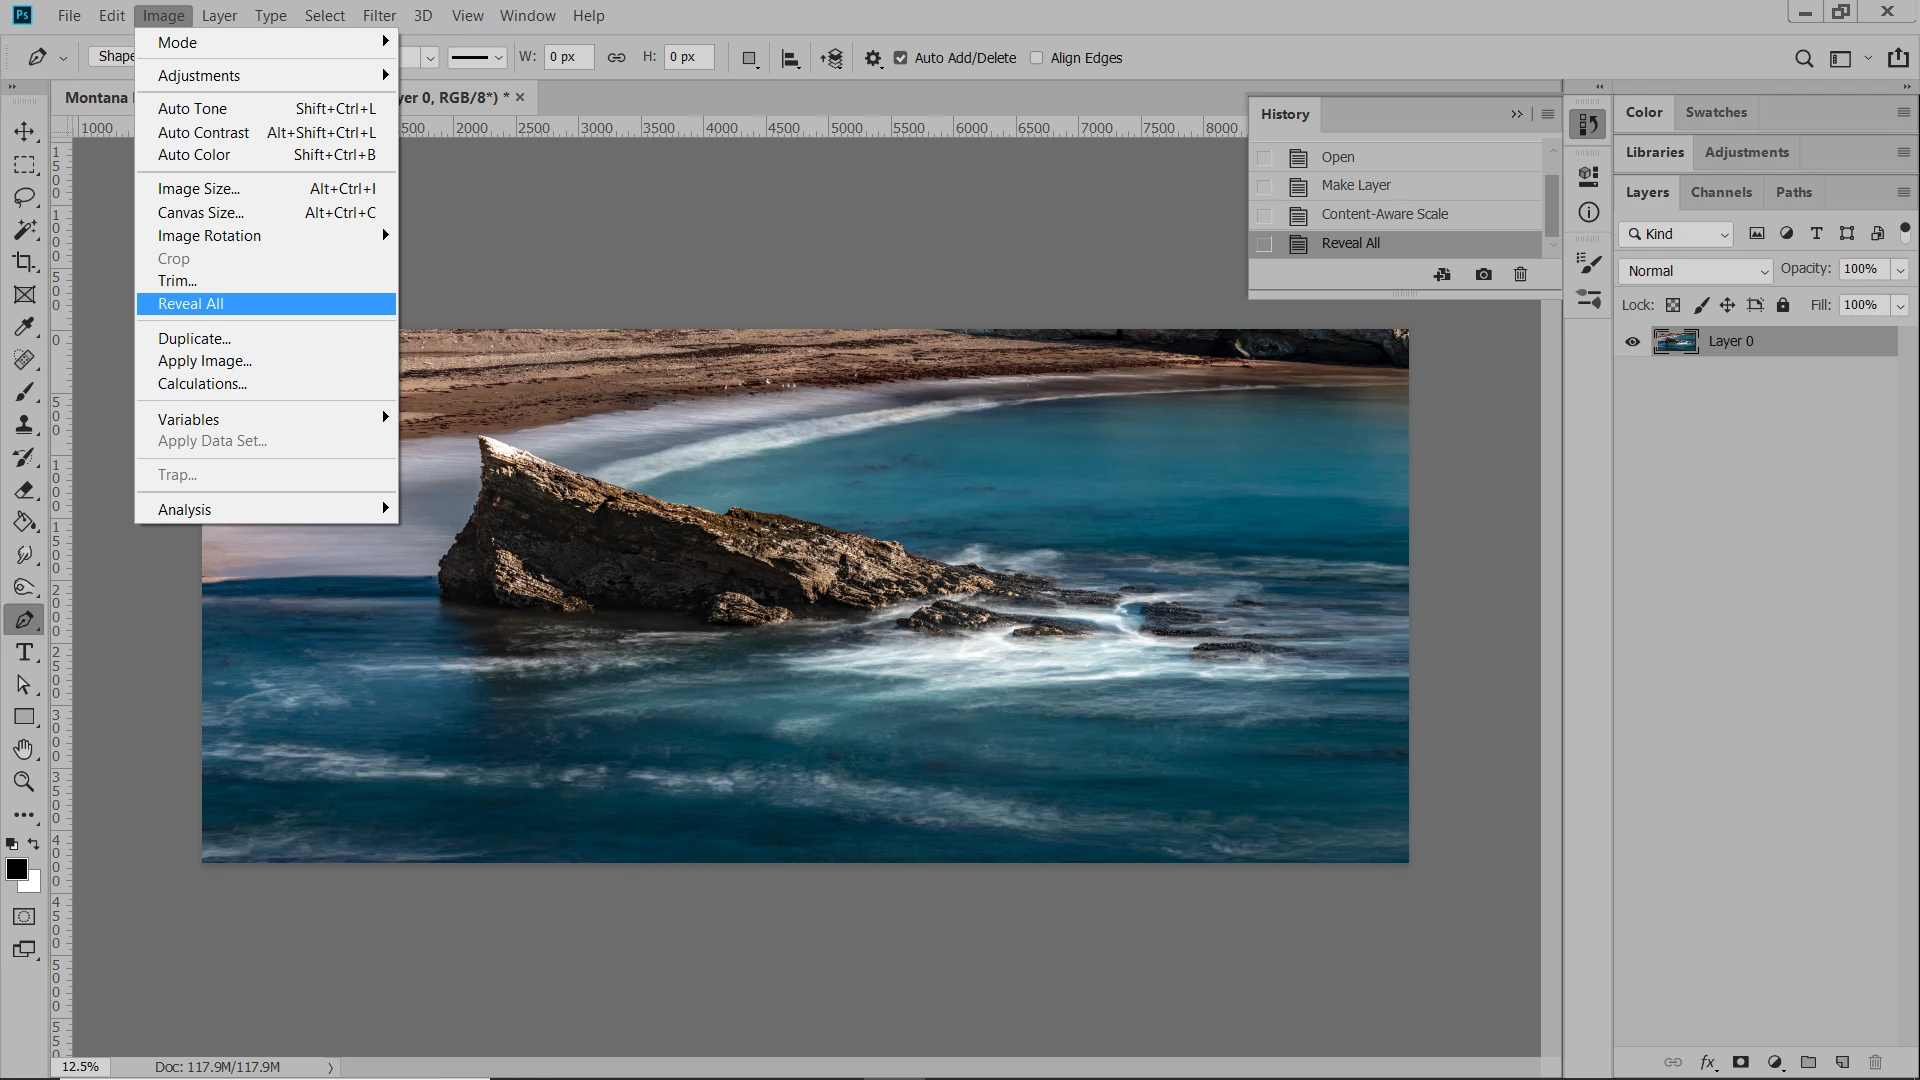Click the foreground color swatch

17,869
